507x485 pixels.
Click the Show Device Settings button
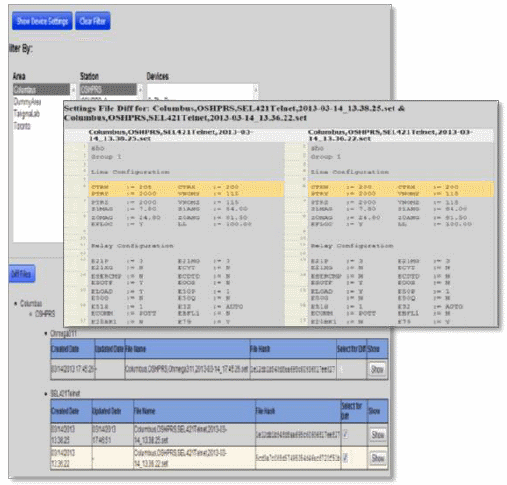pos(42,21)
